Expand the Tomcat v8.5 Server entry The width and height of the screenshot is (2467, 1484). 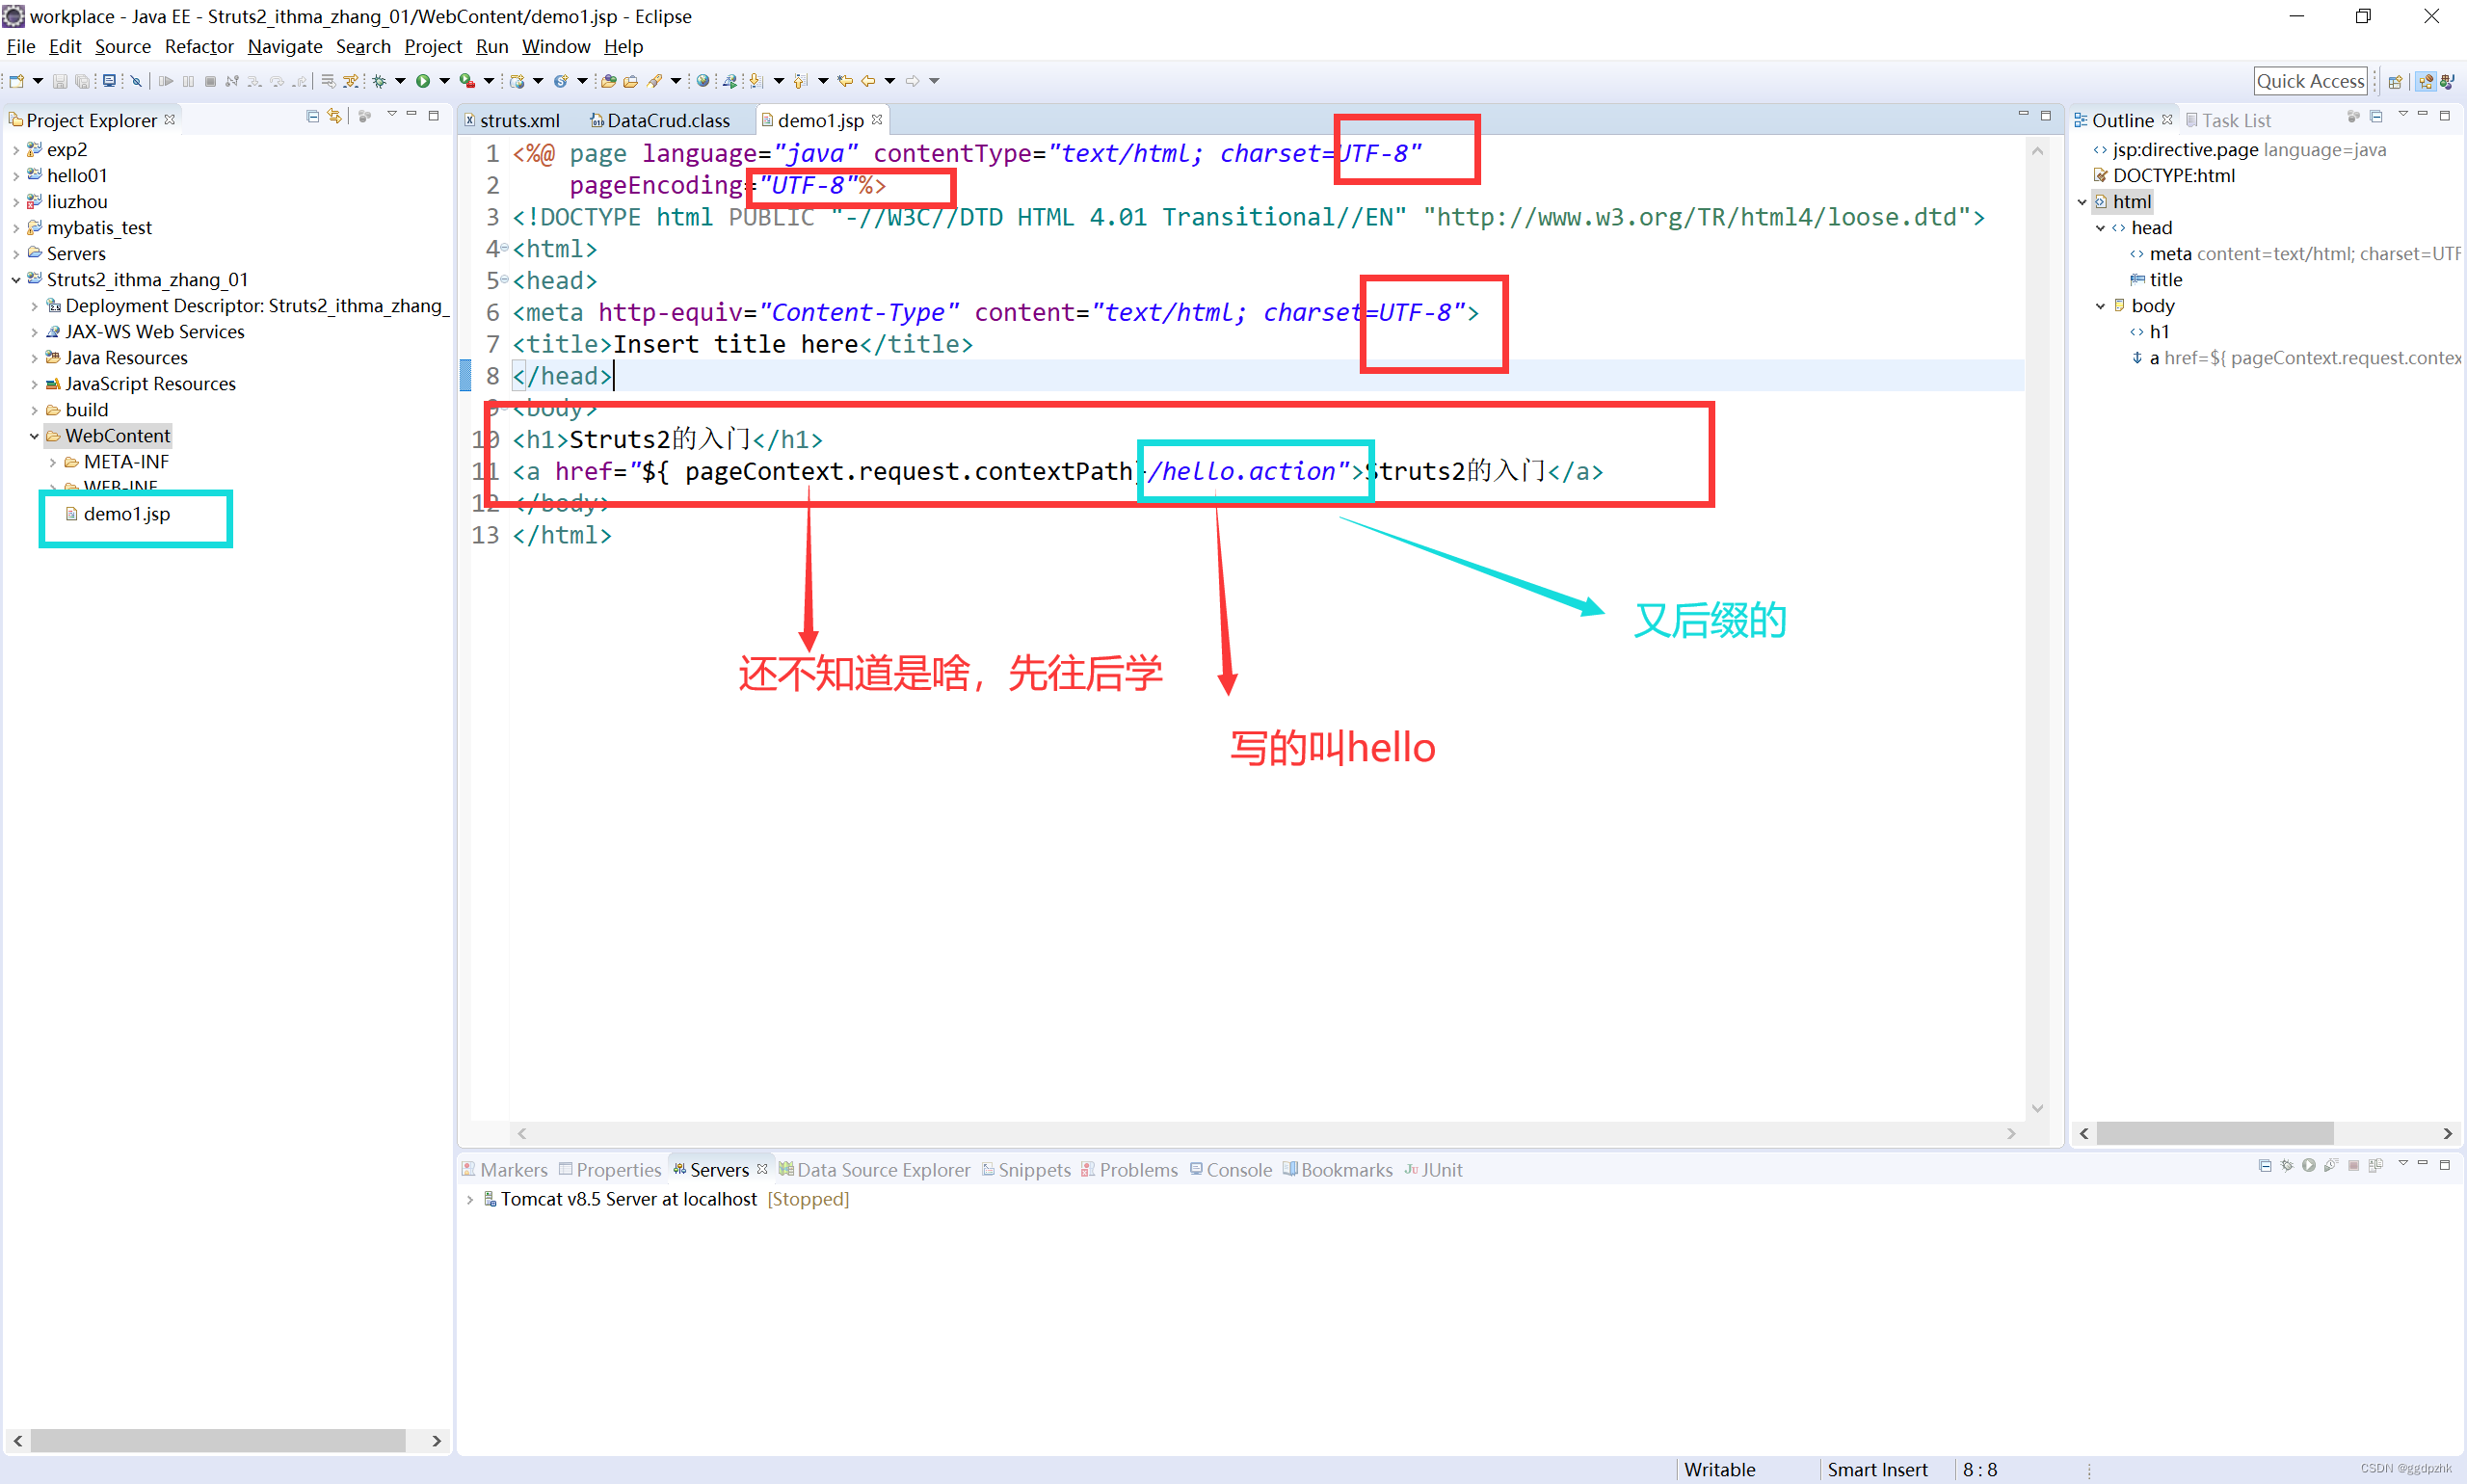click(x=470, y=1199)
